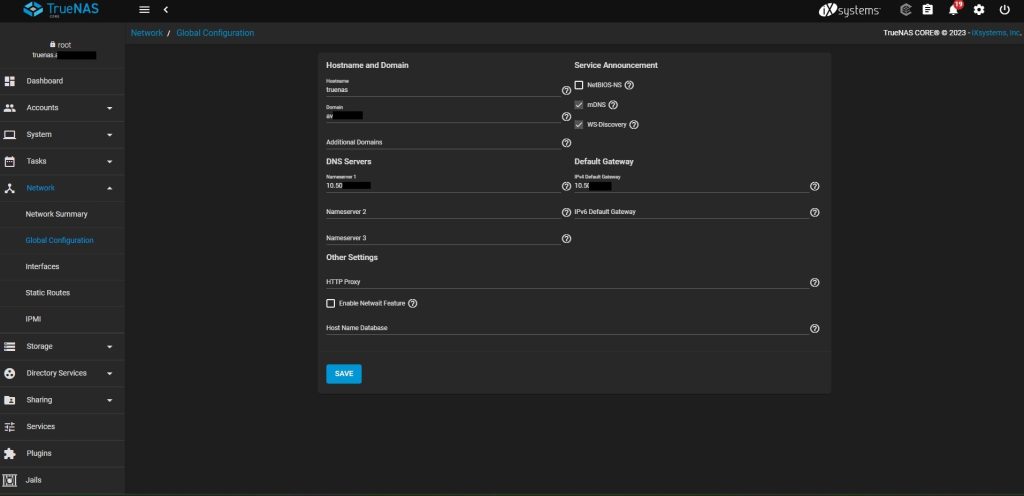
Task: Expand the Directory Services menu arrow
Action: click(110, 373)
